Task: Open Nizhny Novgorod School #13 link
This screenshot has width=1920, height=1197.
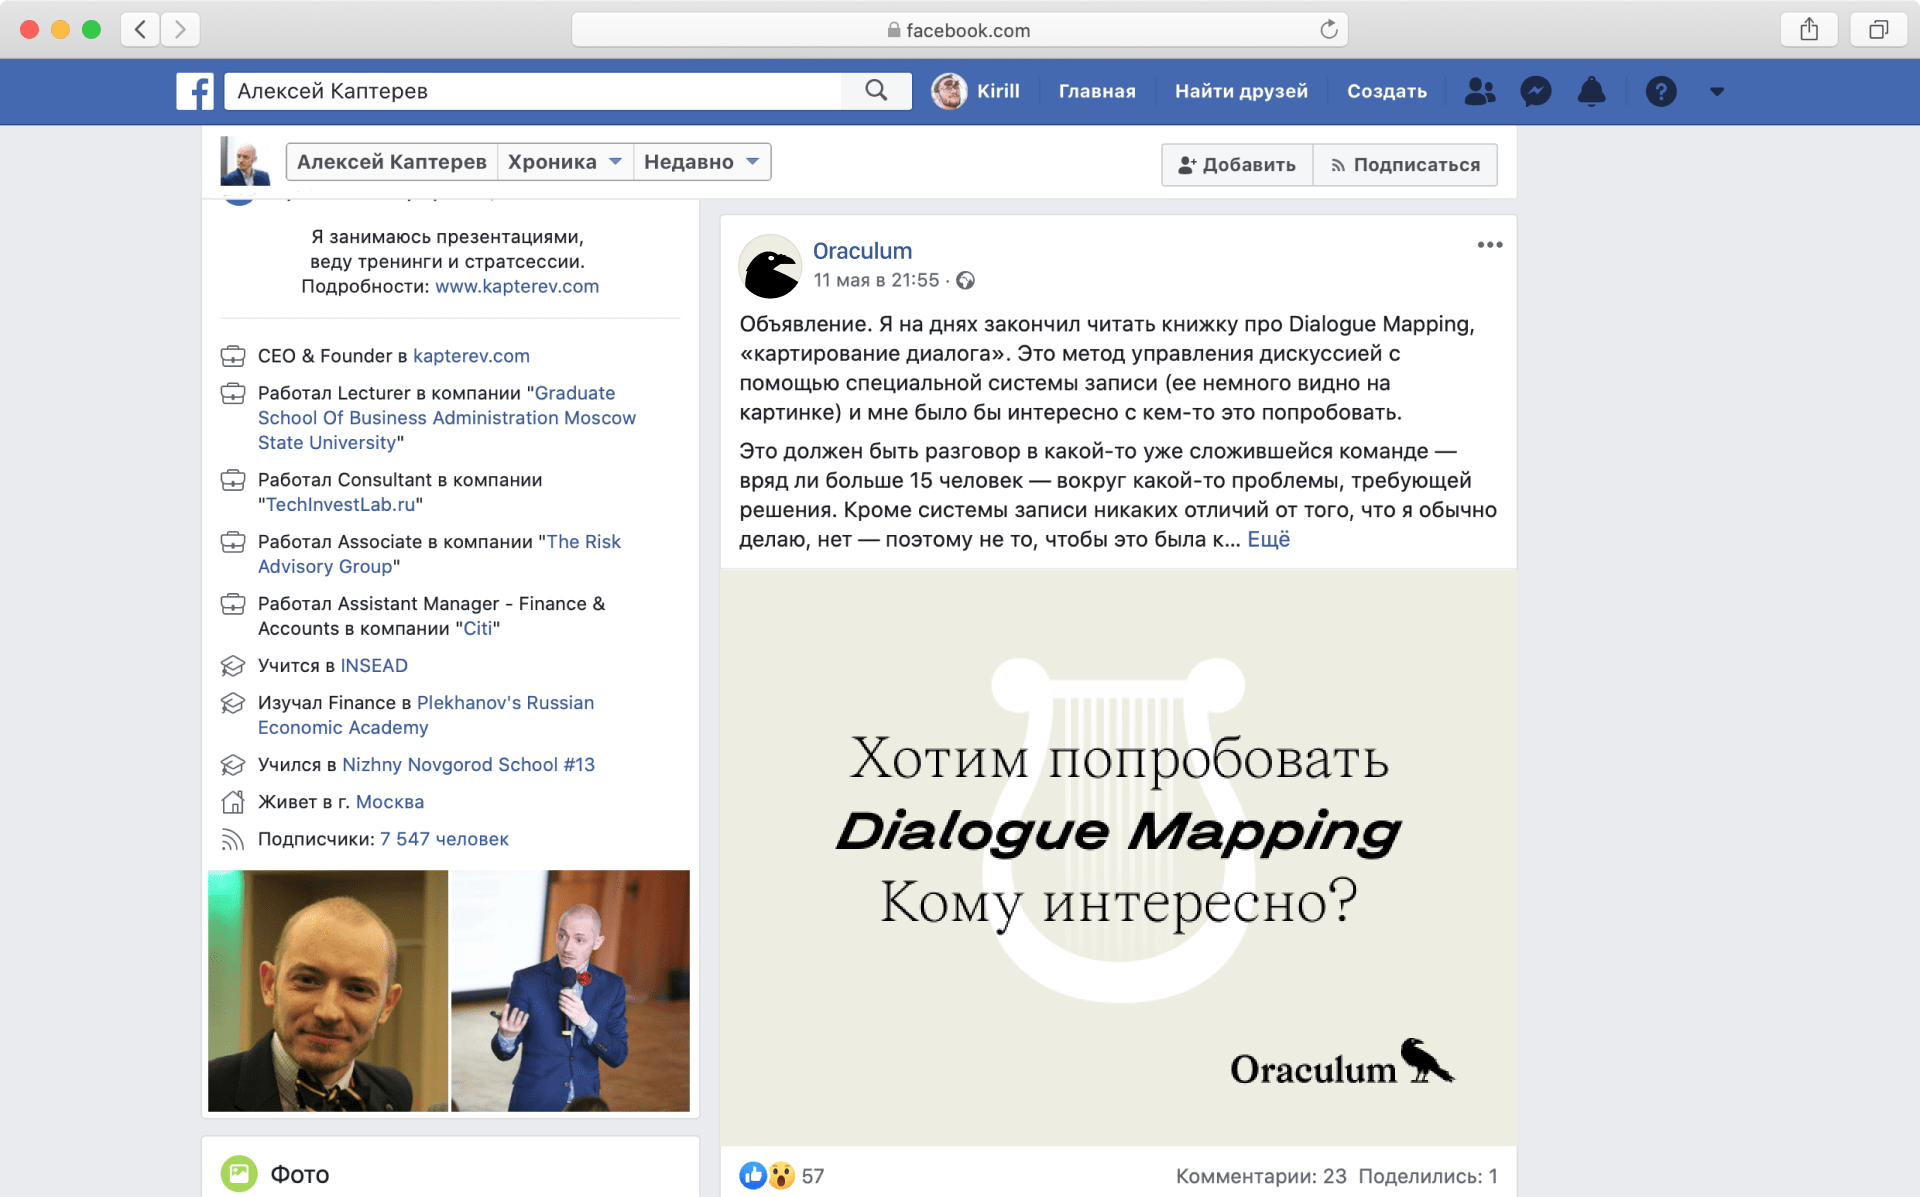Action: click(468, 765)
